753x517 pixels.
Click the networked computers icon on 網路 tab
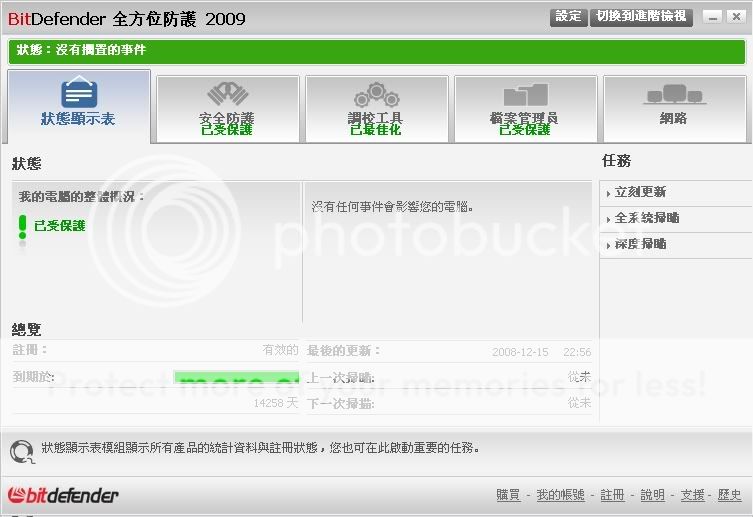[673, 95]
